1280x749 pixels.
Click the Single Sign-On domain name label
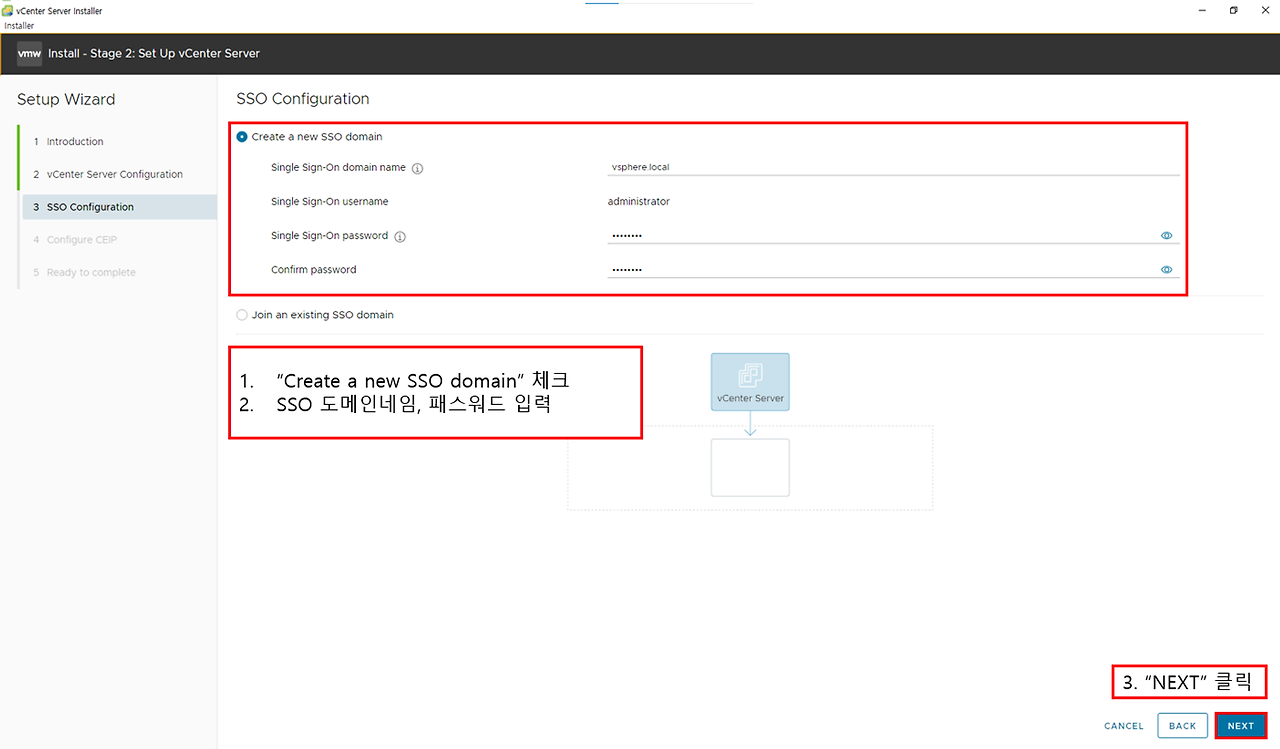pos(339,168)
